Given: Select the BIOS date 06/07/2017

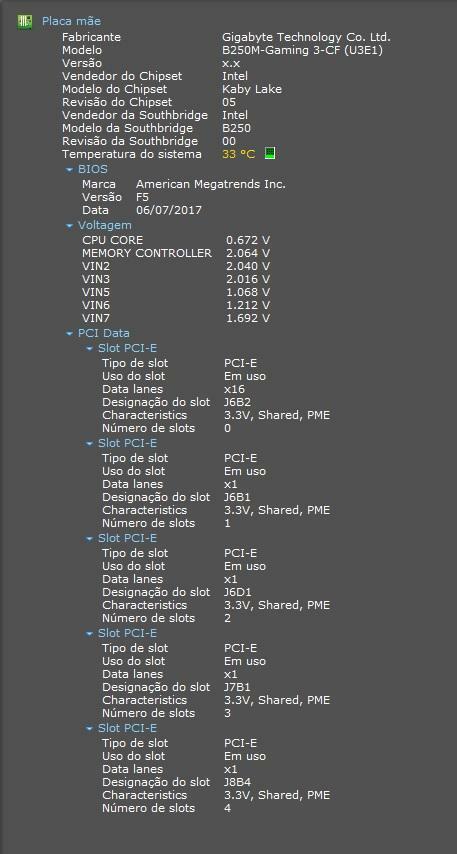Looking at the screenshot, I should (x=169, y=210).
